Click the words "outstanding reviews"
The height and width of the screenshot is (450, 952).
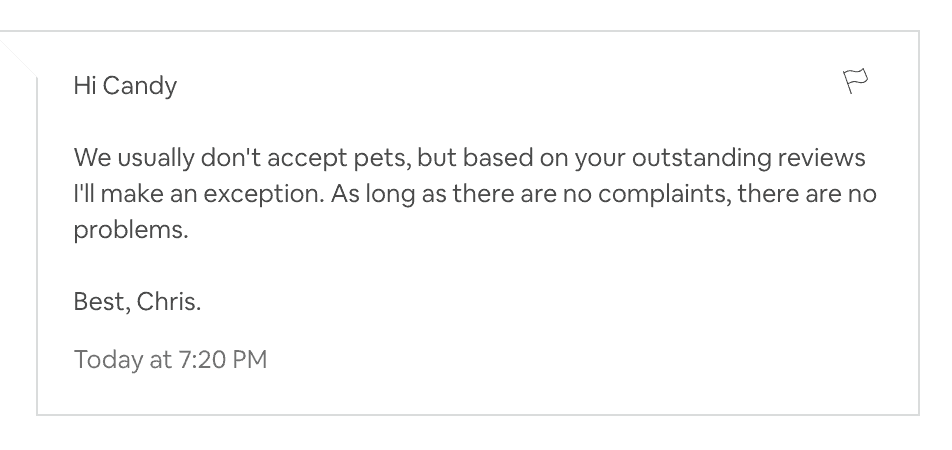[x=748, y=158]
